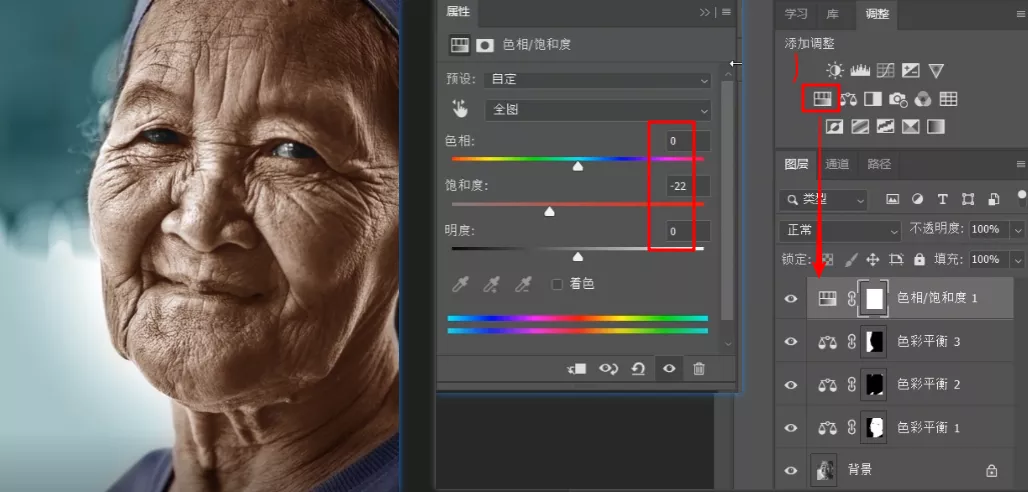Open the 属性 panel options menu
Screen dimensions: 1028x492
coord(726,12)
